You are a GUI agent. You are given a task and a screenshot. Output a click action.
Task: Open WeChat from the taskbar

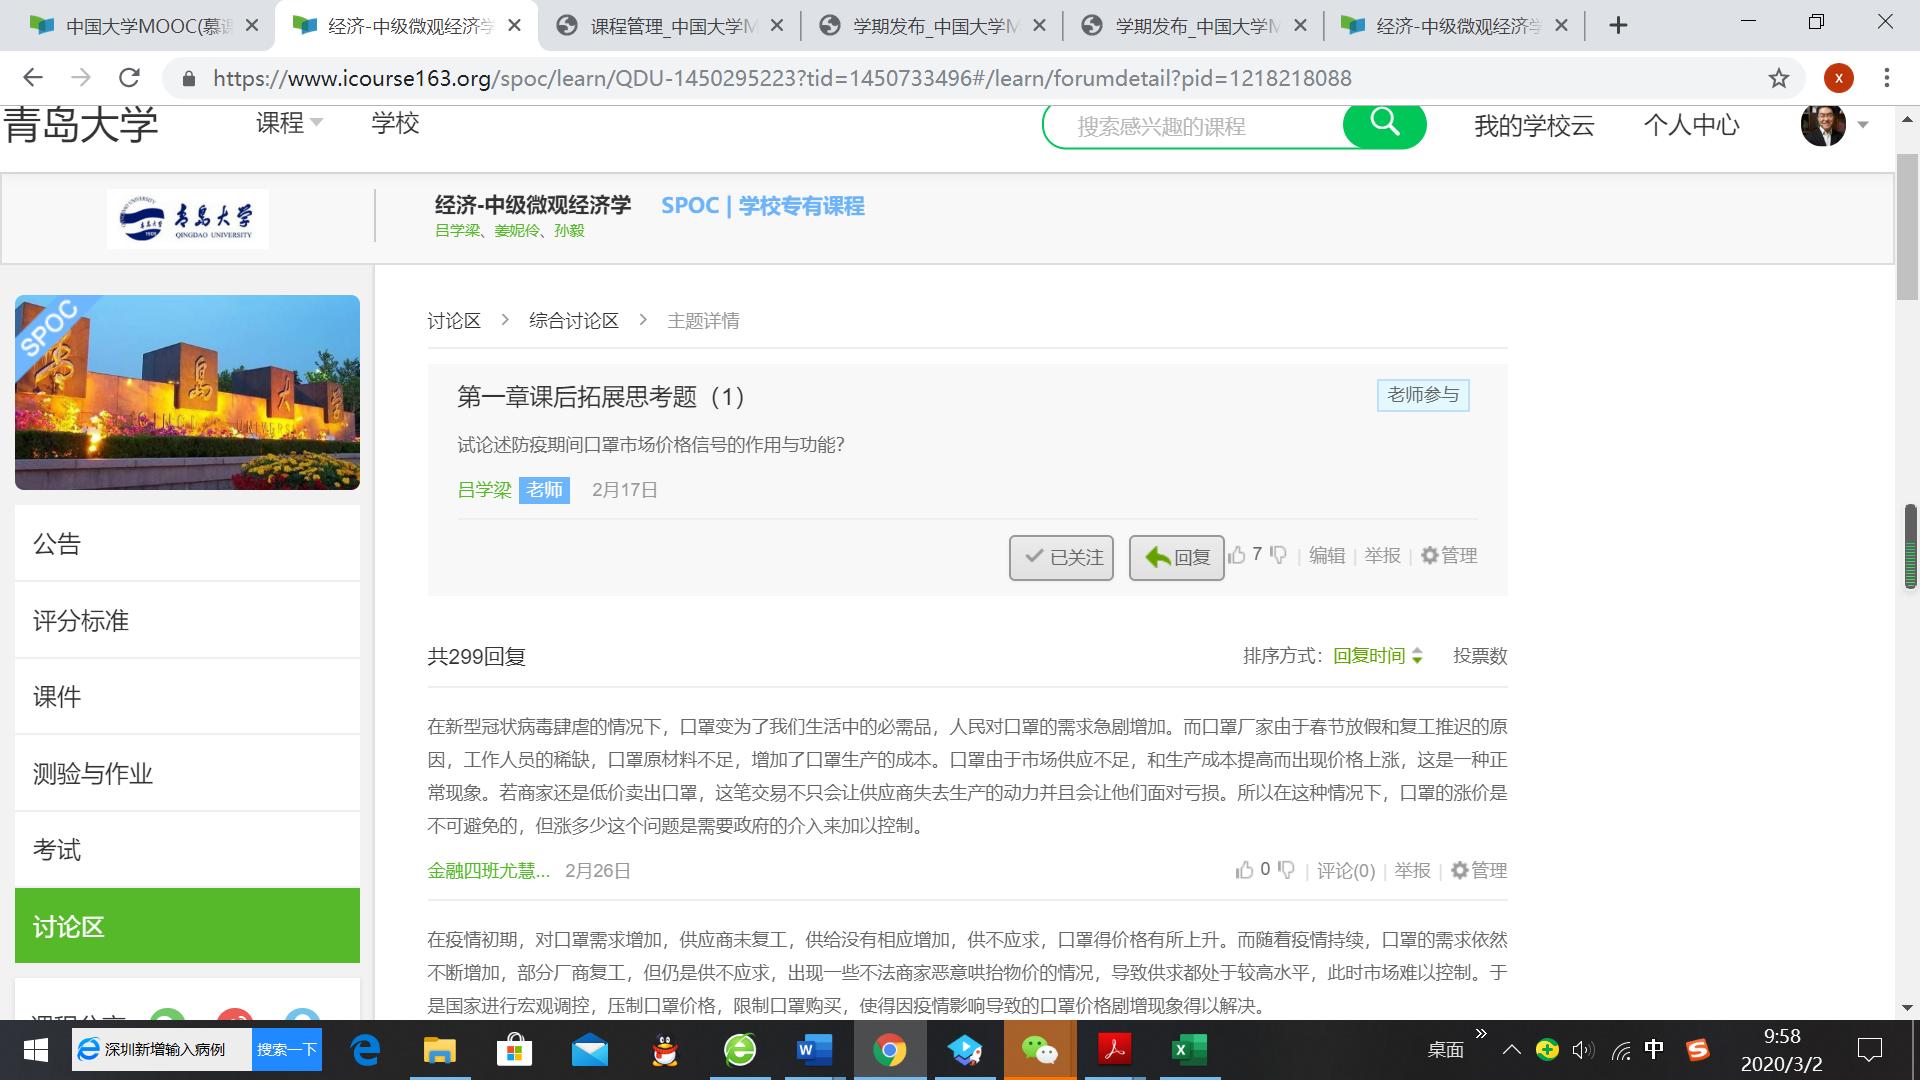pos(1039,1050)
